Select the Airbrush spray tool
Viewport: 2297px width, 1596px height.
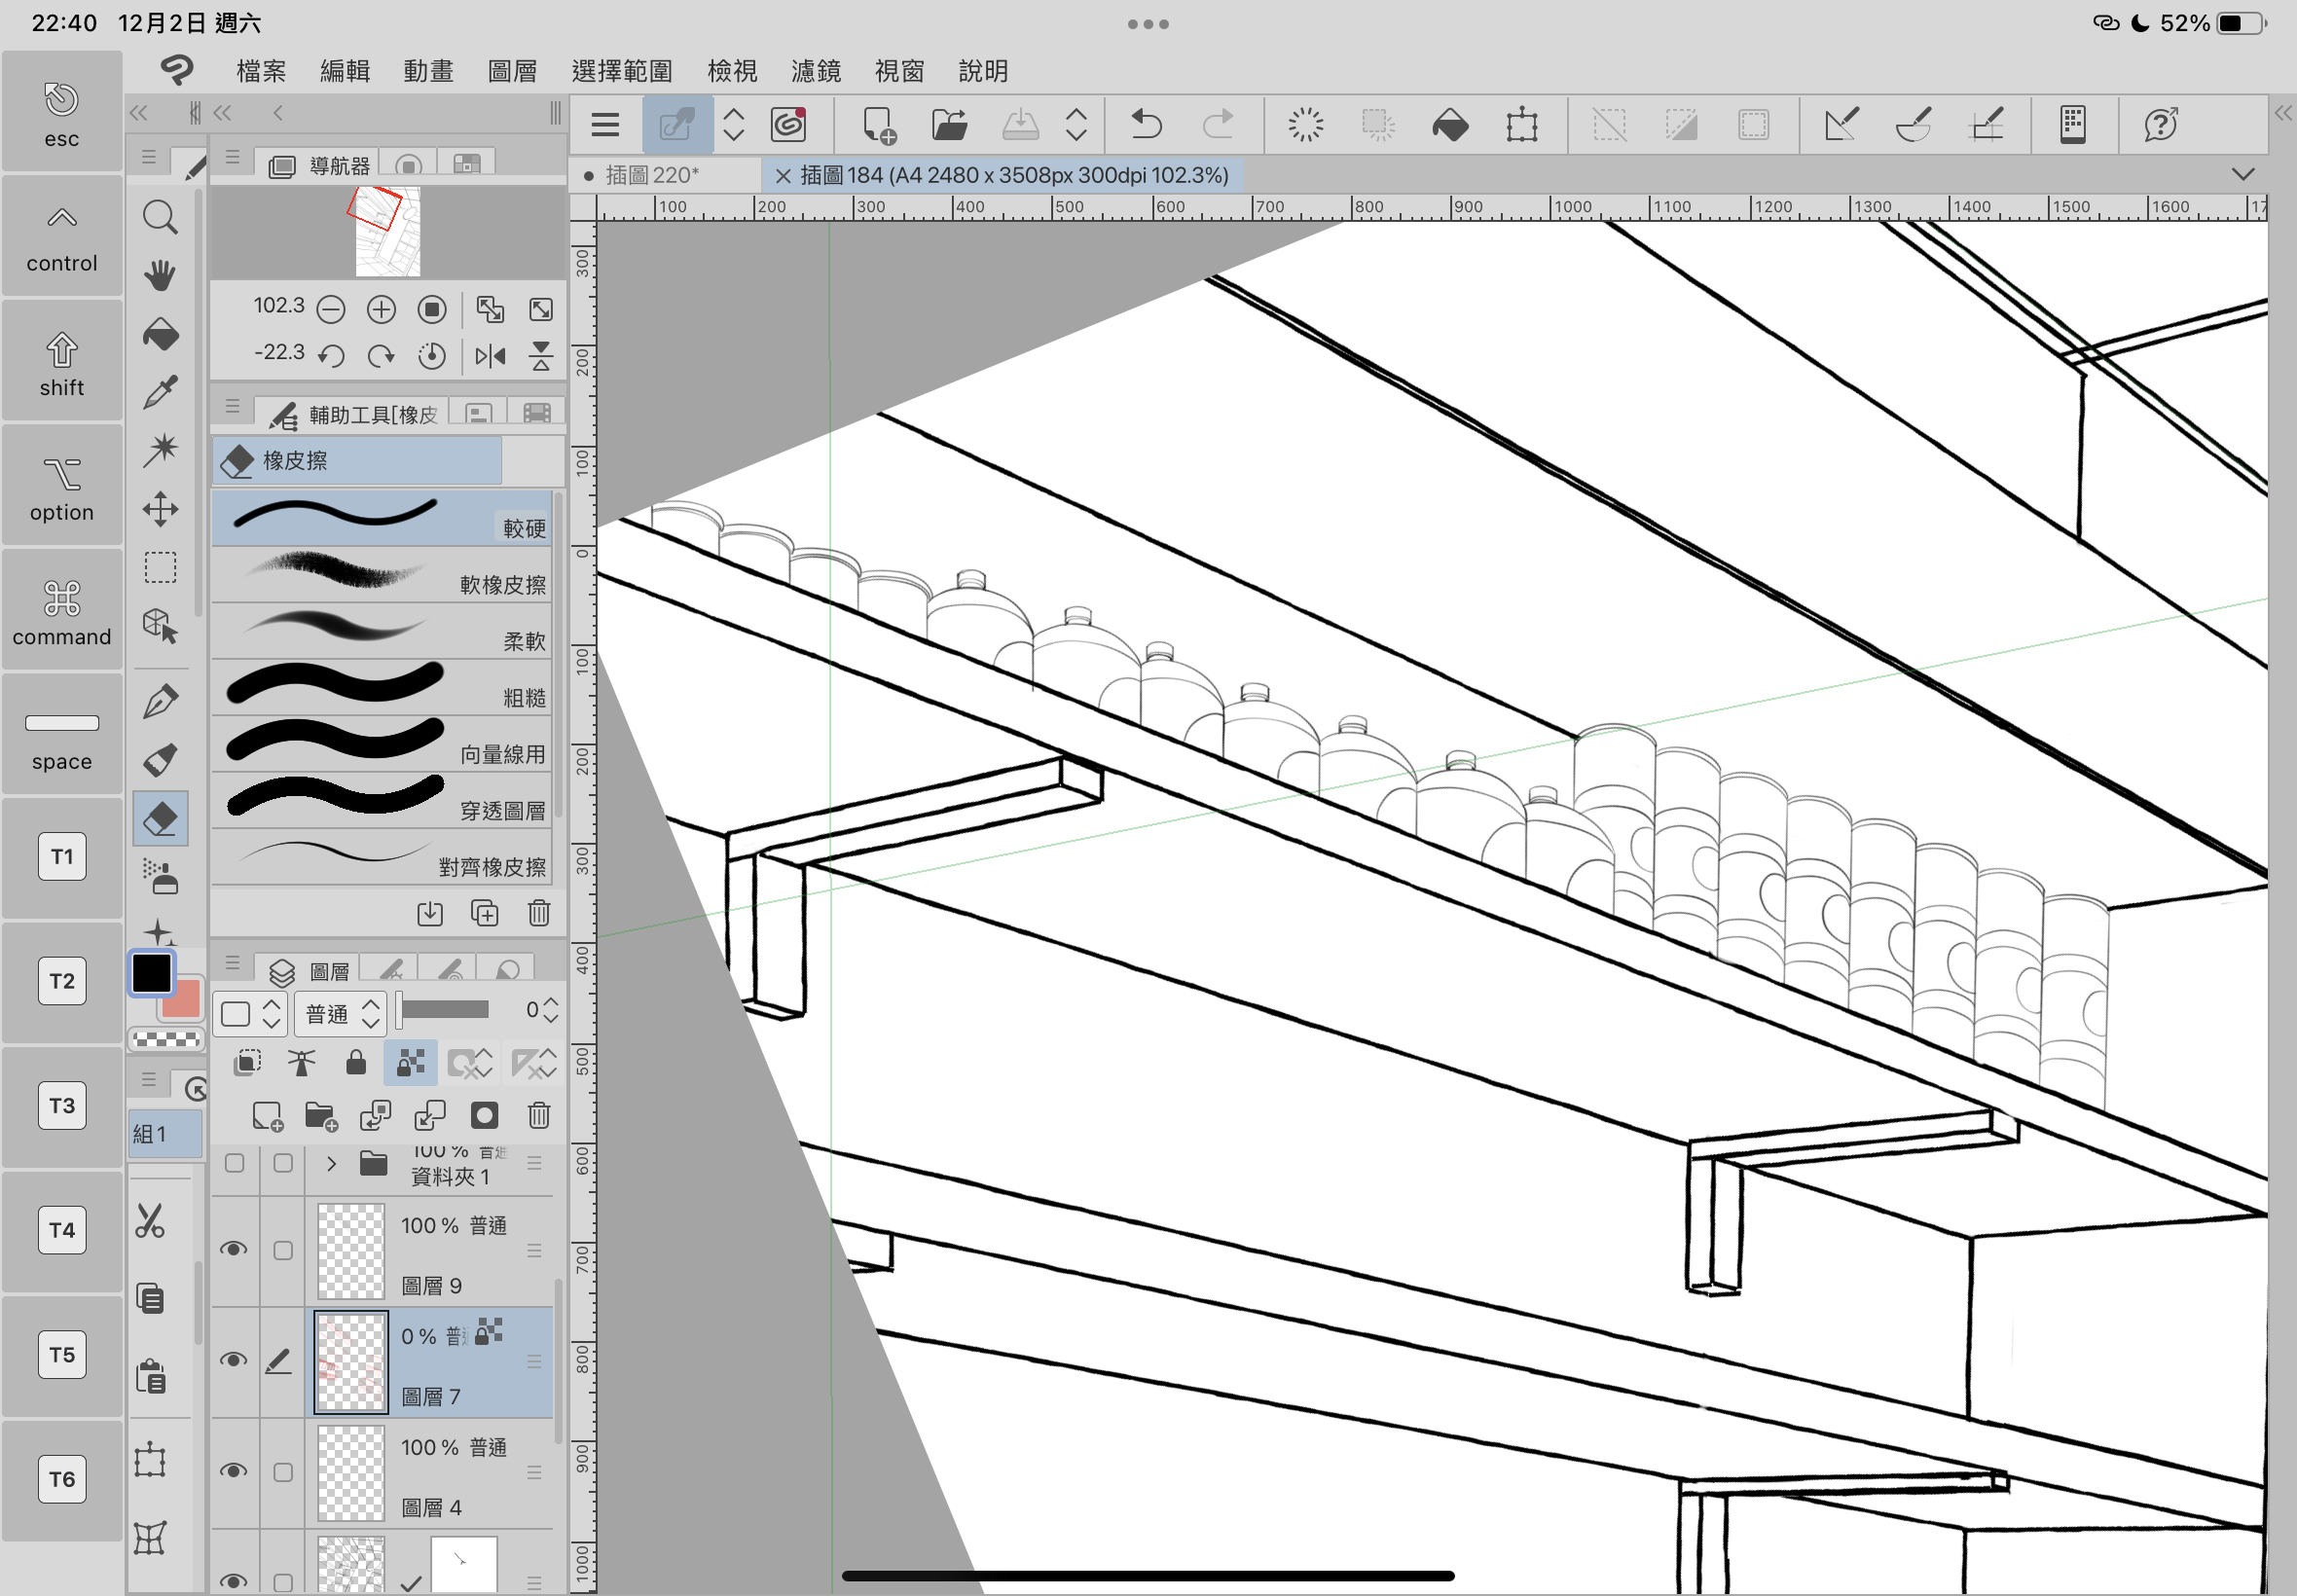160,876
